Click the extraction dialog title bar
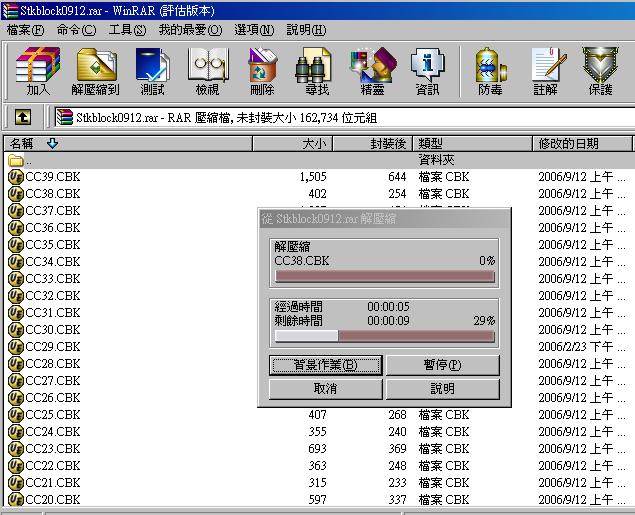 point(384,219)
